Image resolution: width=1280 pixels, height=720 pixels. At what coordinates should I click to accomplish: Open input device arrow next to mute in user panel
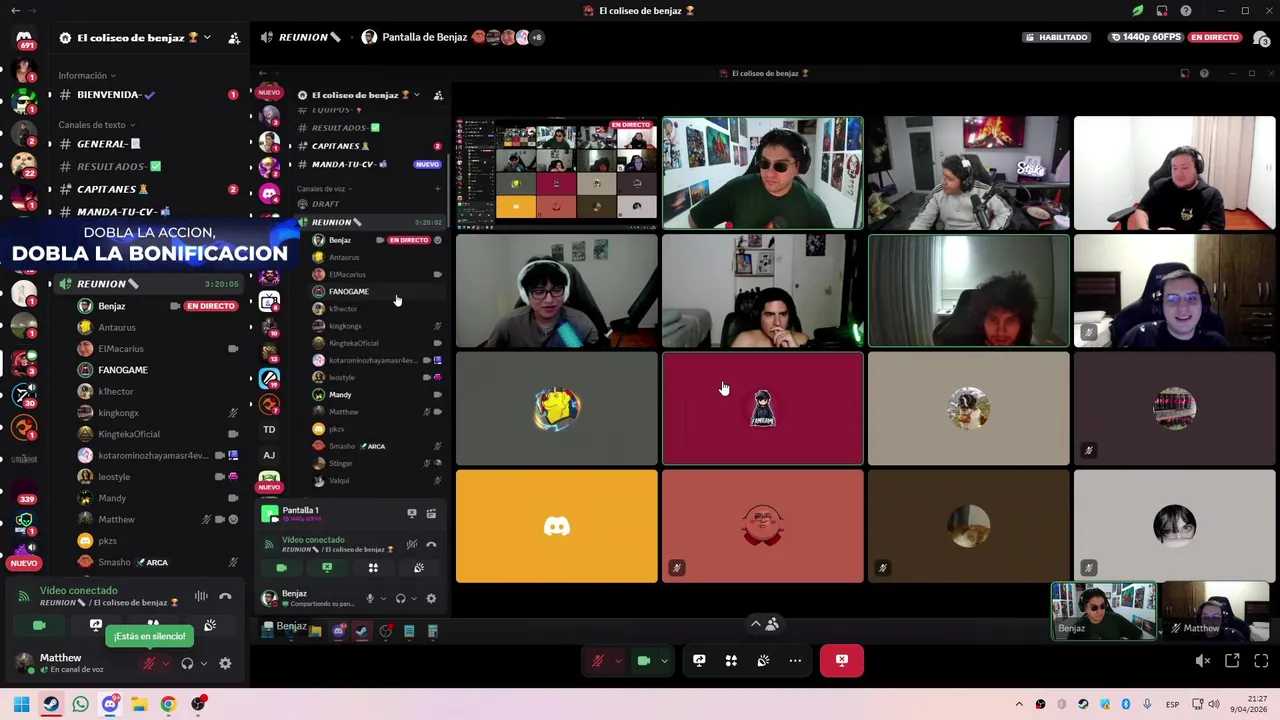pyautogui.click(x=166, y=663)
